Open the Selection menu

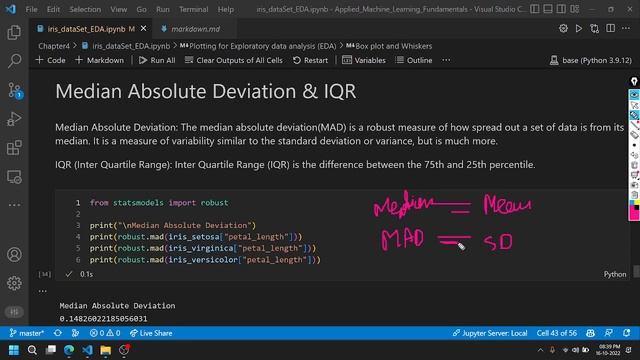85,9
